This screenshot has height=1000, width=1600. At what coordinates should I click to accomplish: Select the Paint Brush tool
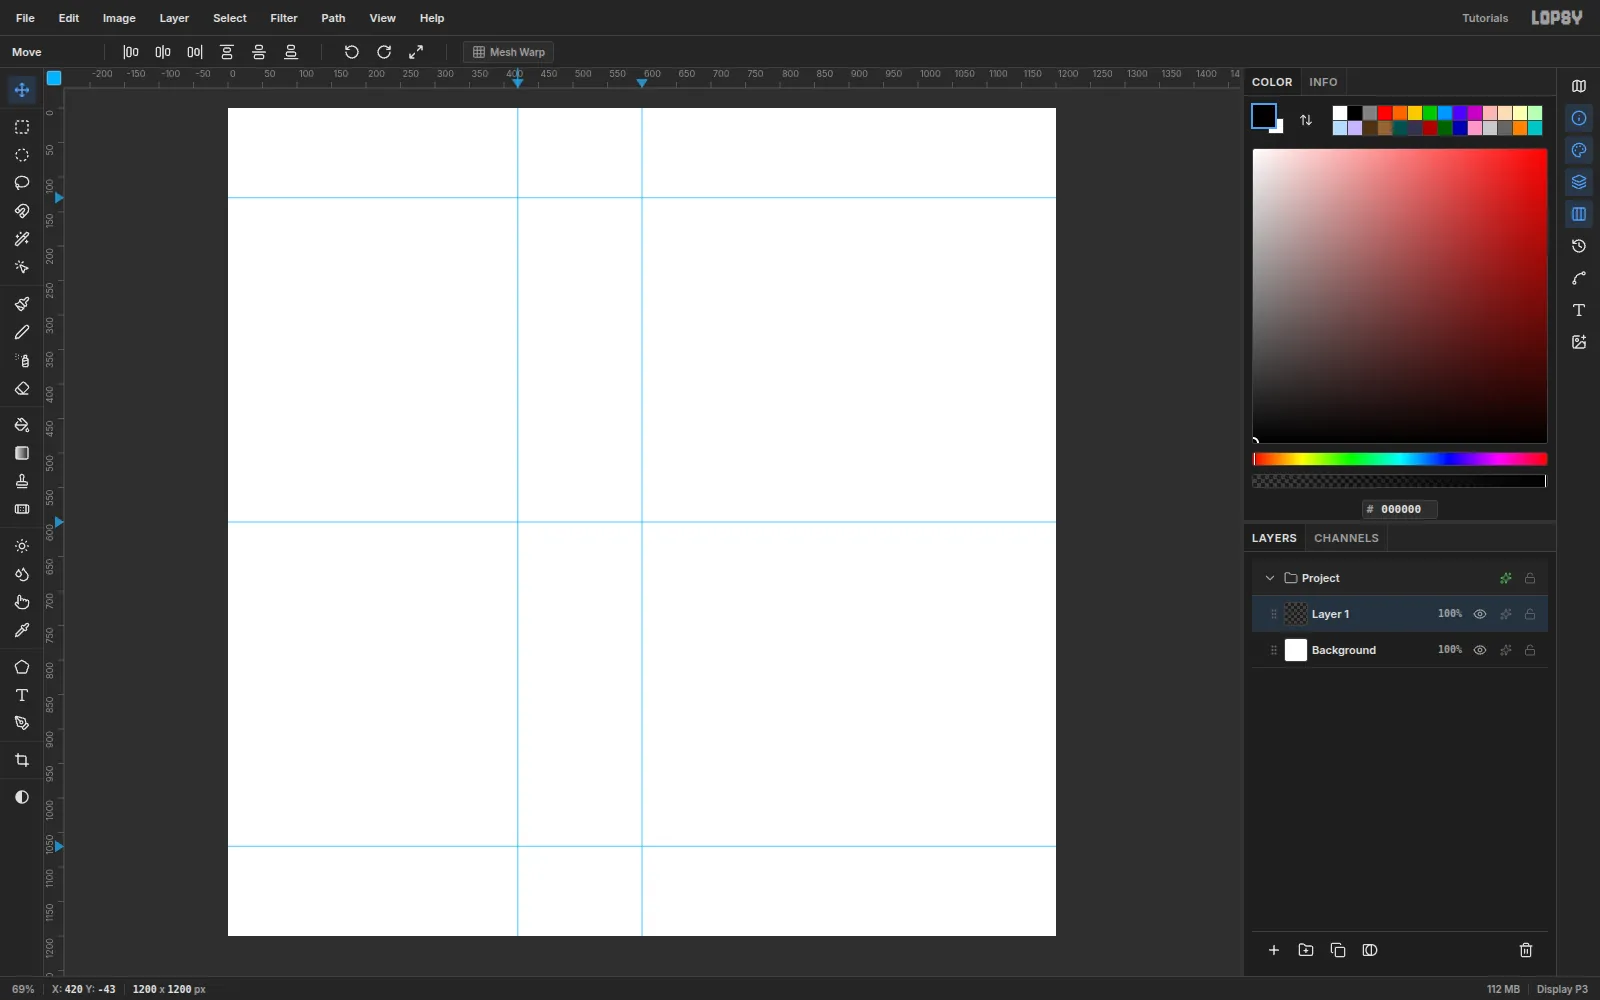(21, 304)
